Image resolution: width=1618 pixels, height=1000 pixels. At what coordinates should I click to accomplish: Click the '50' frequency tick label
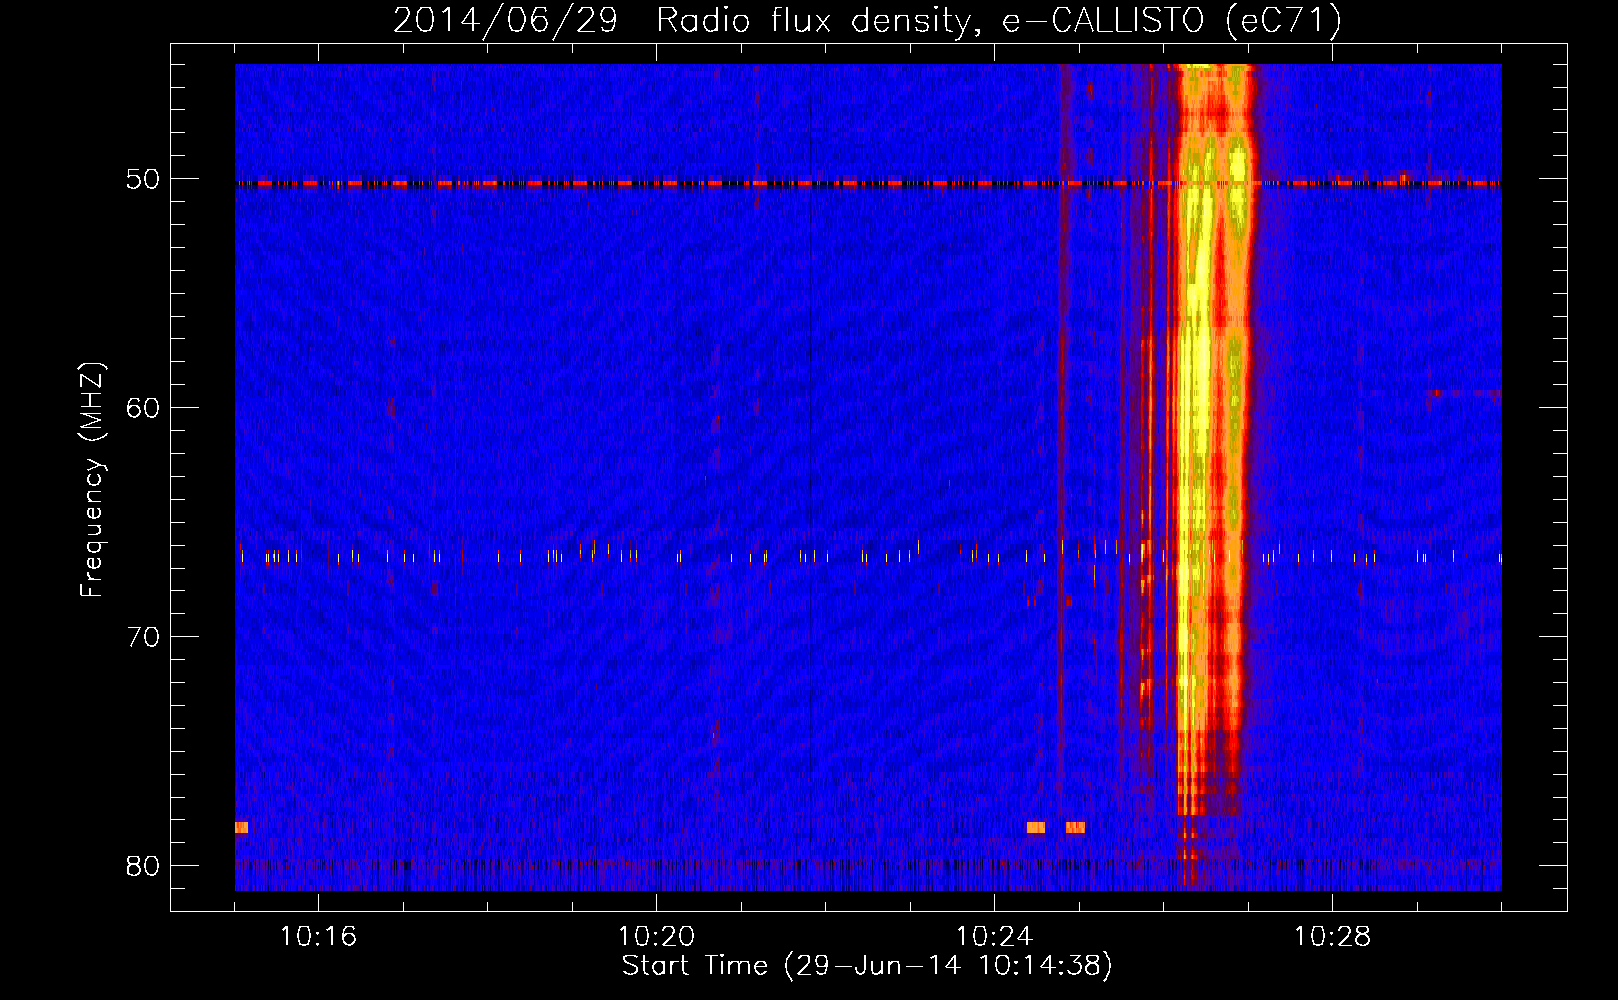point(143,179)
